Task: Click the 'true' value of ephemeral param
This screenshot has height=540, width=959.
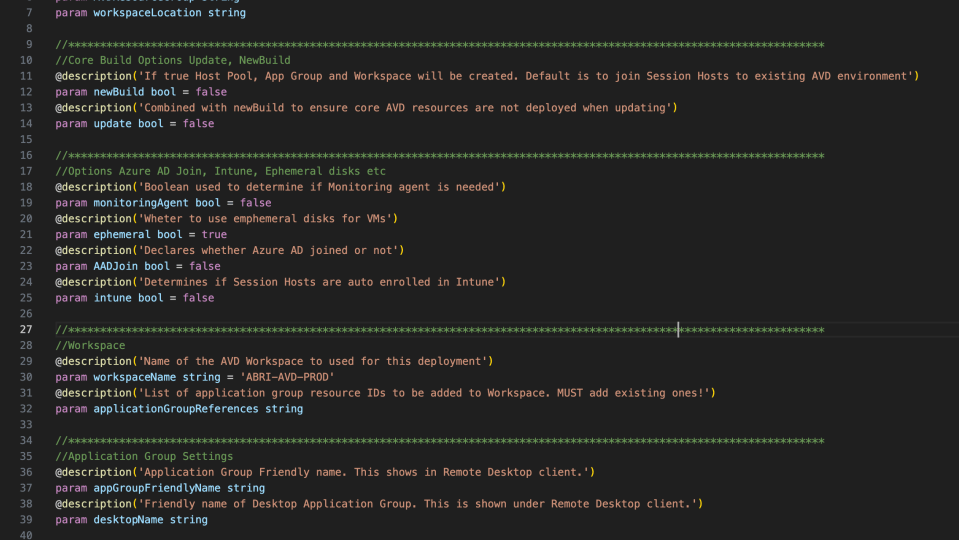Action: point(213,235)
